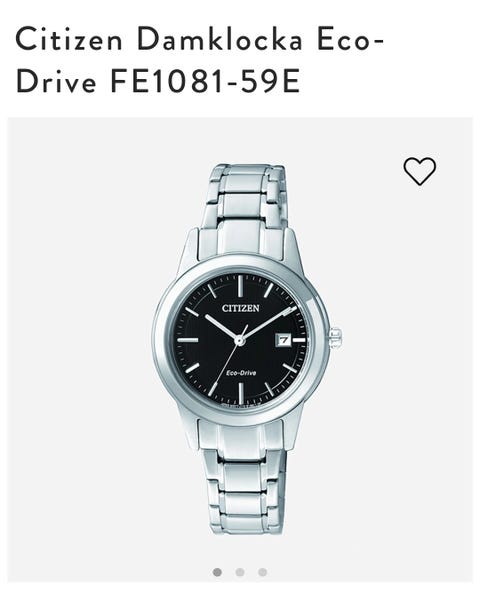This screenshot has width=480, height=593.
Task: Click the 12 o'clock hour marker
Action: pos(240,286)
